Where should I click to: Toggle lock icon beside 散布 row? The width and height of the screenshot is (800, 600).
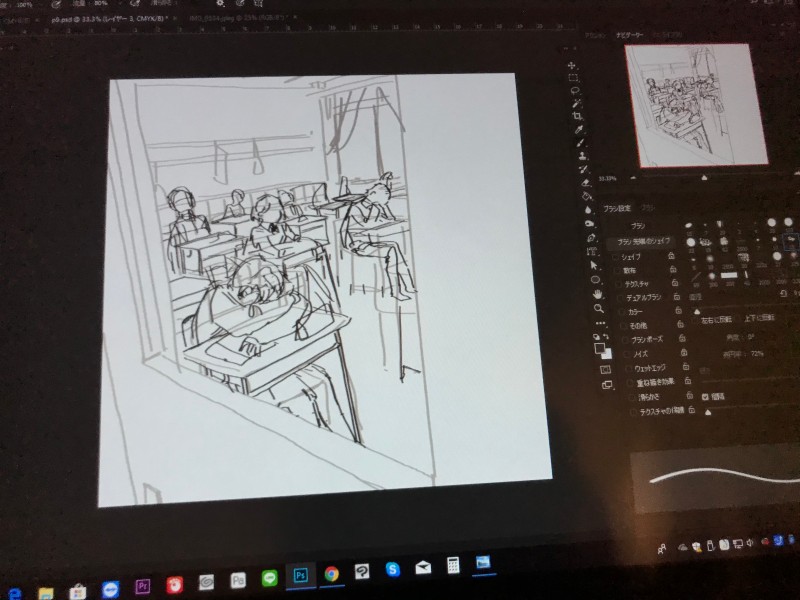[673, 269]
